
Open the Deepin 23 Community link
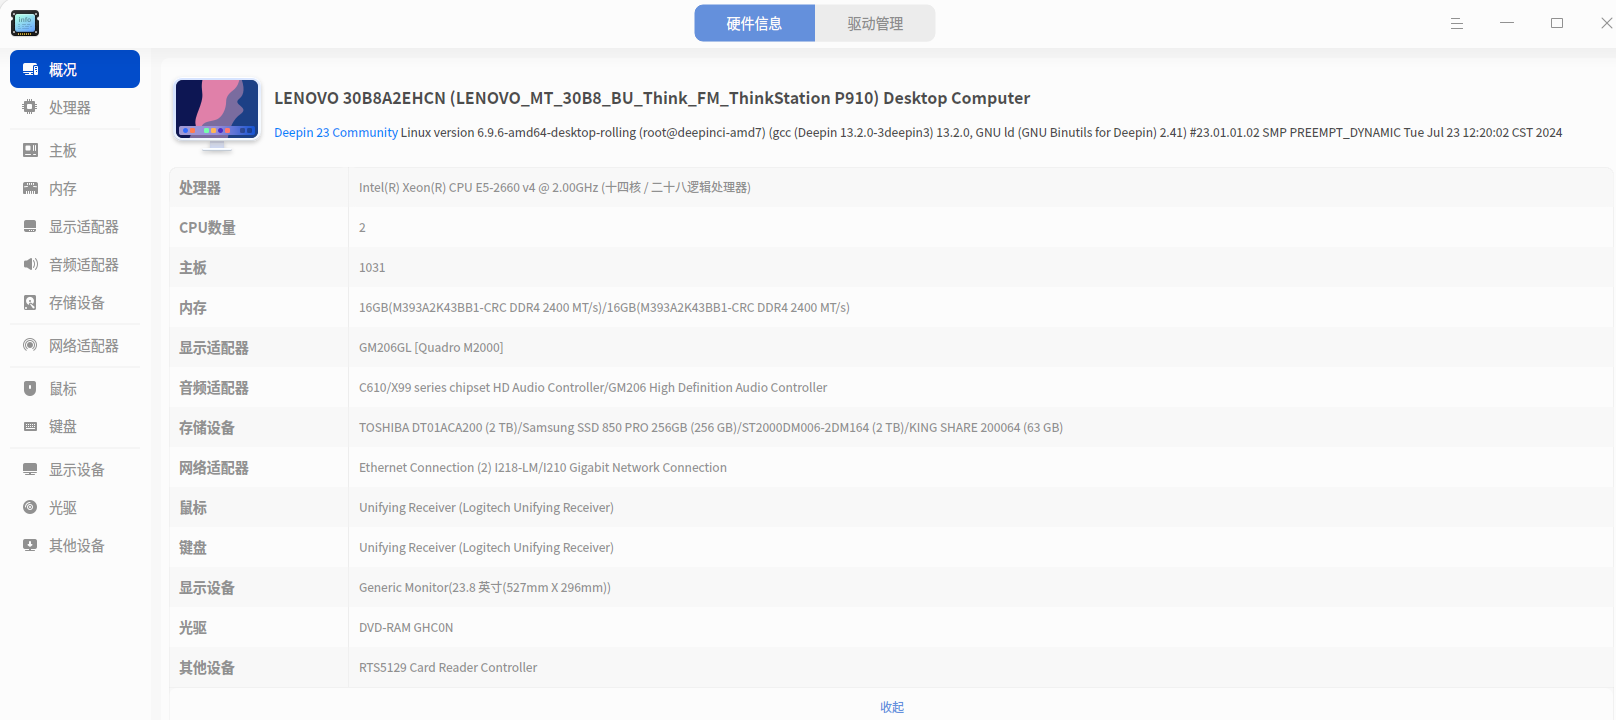pyautogui.click(x=336, y=132)
